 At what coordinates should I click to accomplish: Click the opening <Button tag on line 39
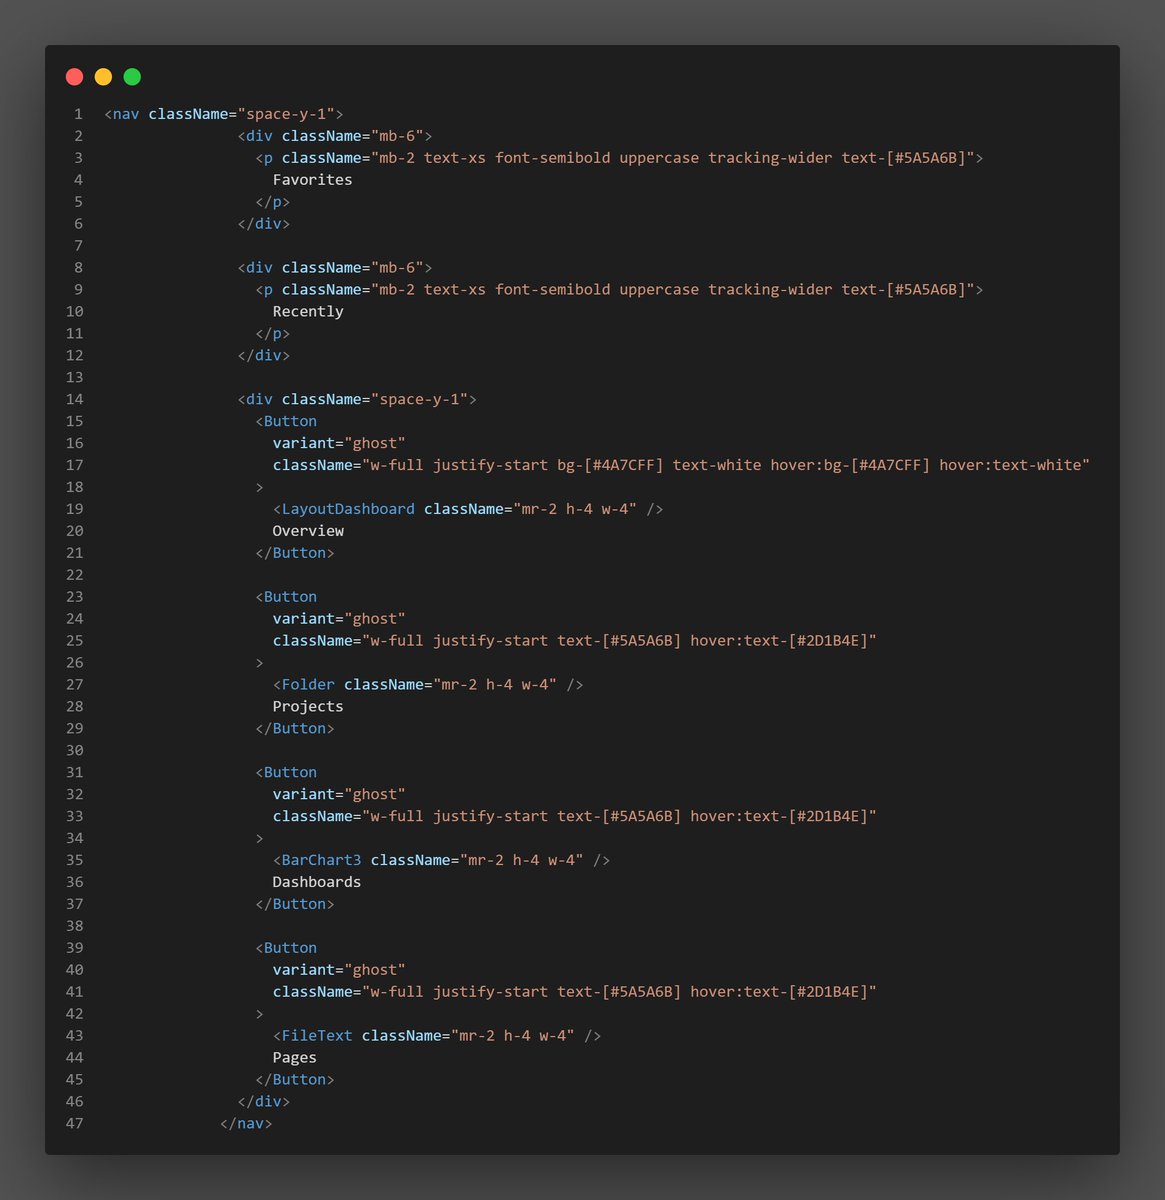pos(286,948)
